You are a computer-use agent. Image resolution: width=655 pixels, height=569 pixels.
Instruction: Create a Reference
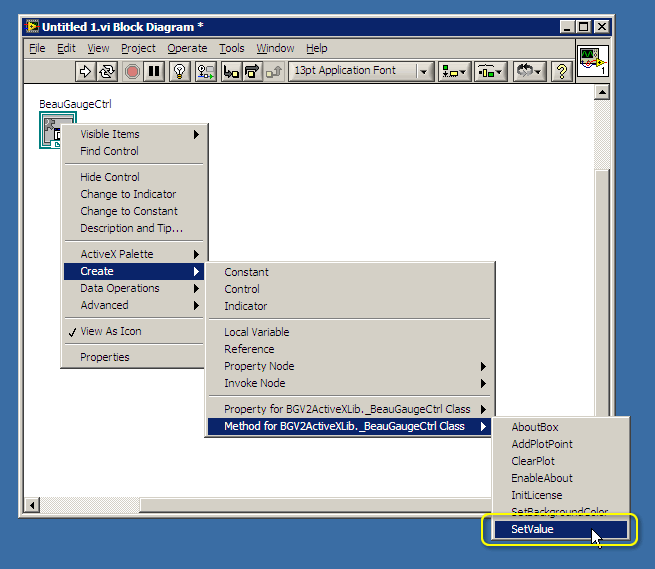click(x=349, y=349)
